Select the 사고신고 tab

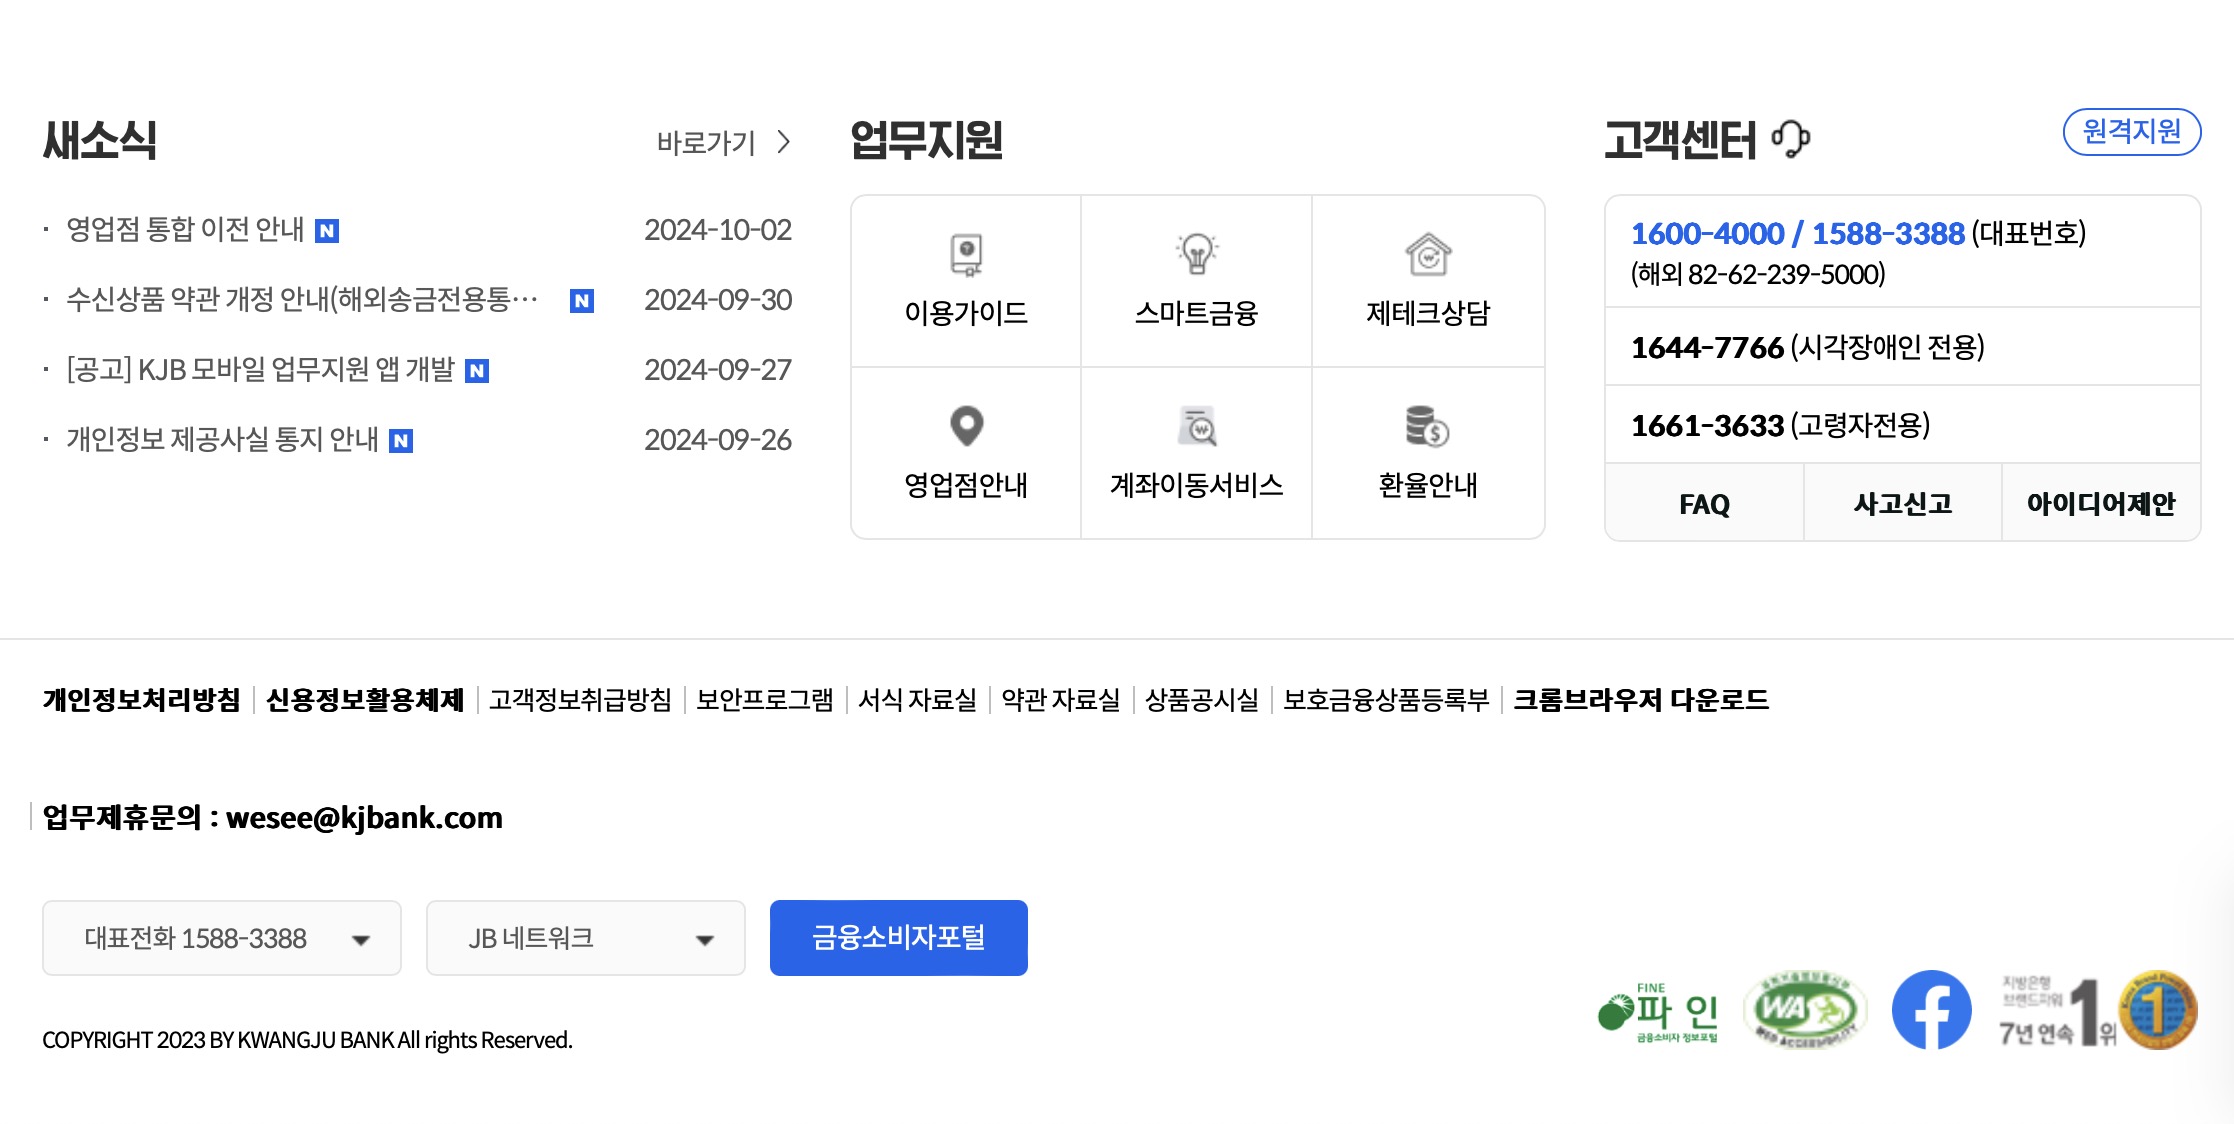tap(1902, 503)
